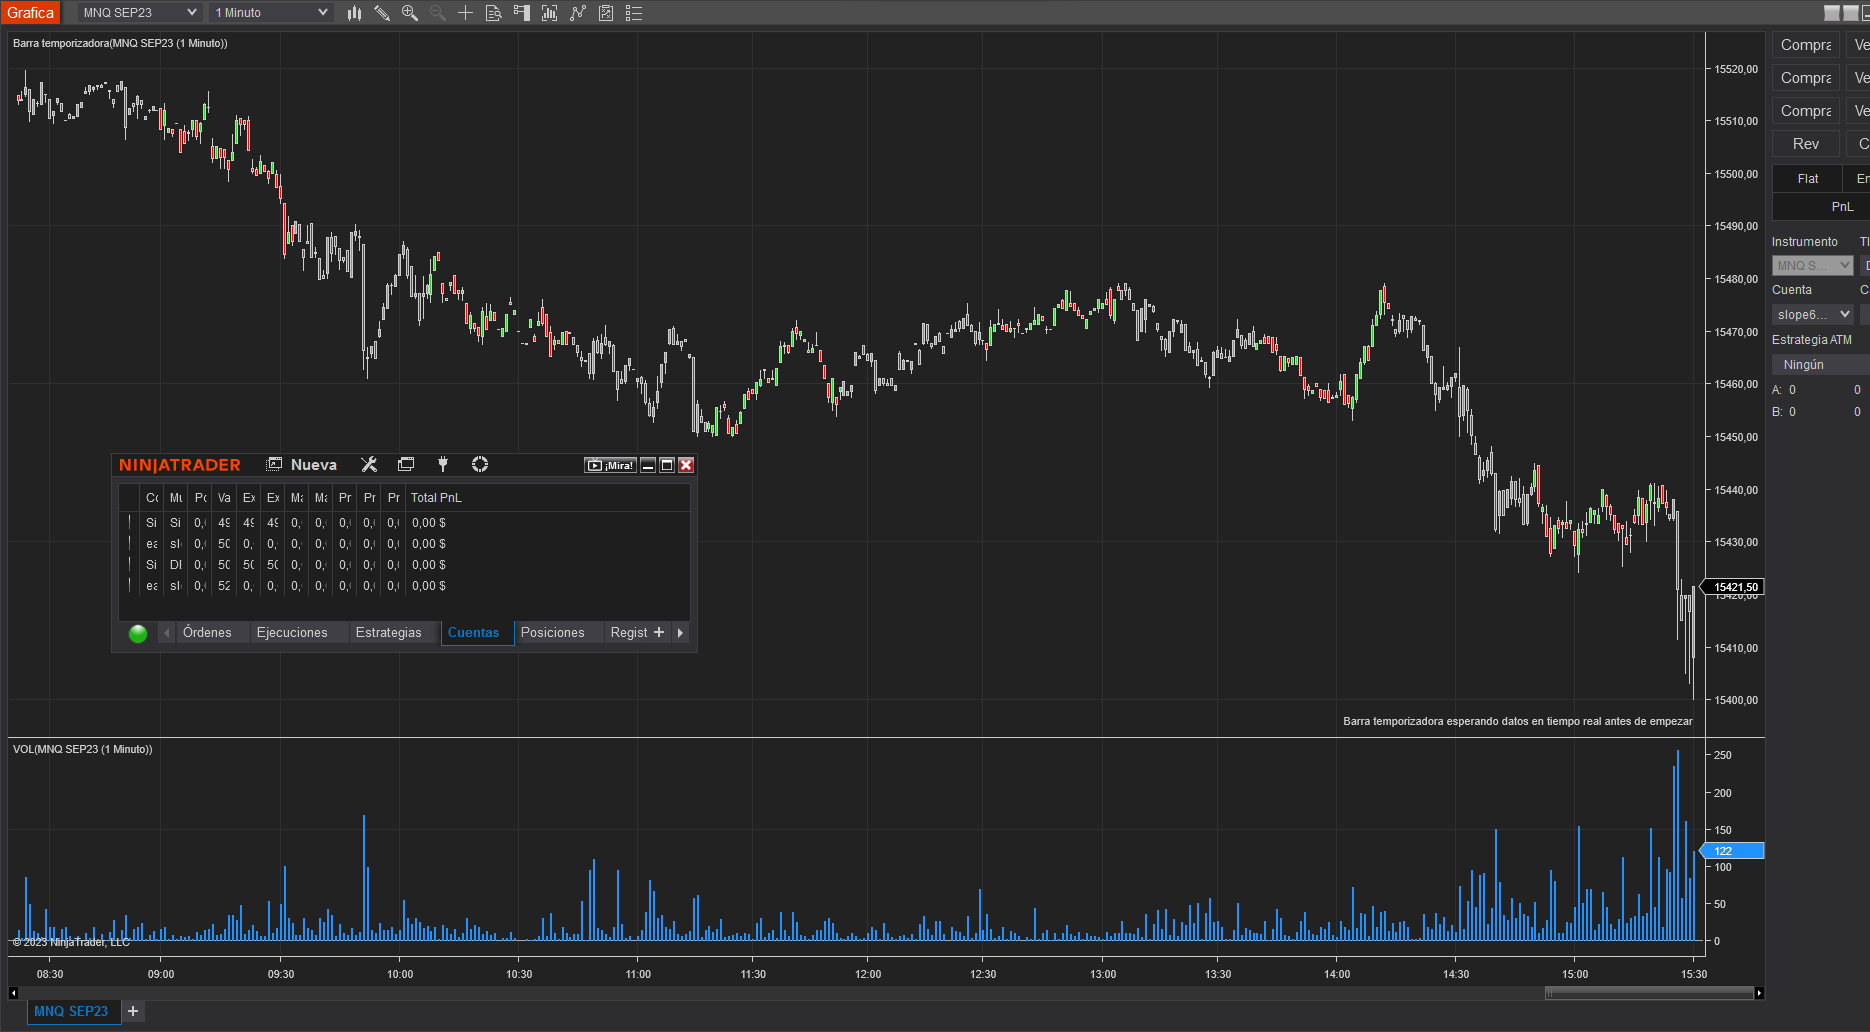Image resolution: width=1870 pixels, height=1032 pixels.
Task: Expand the 1 Minuto interval dropdown
Action: (x=271, y=13)
